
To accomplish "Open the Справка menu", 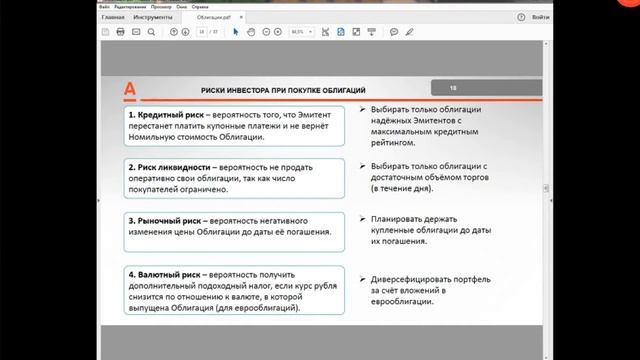I will click(x=200, y=7).
